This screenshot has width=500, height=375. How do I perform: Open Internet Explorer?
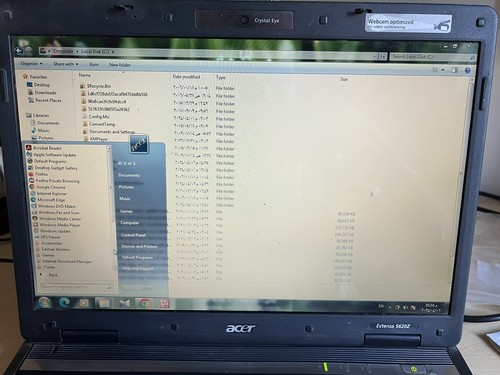tap(52, 193)
